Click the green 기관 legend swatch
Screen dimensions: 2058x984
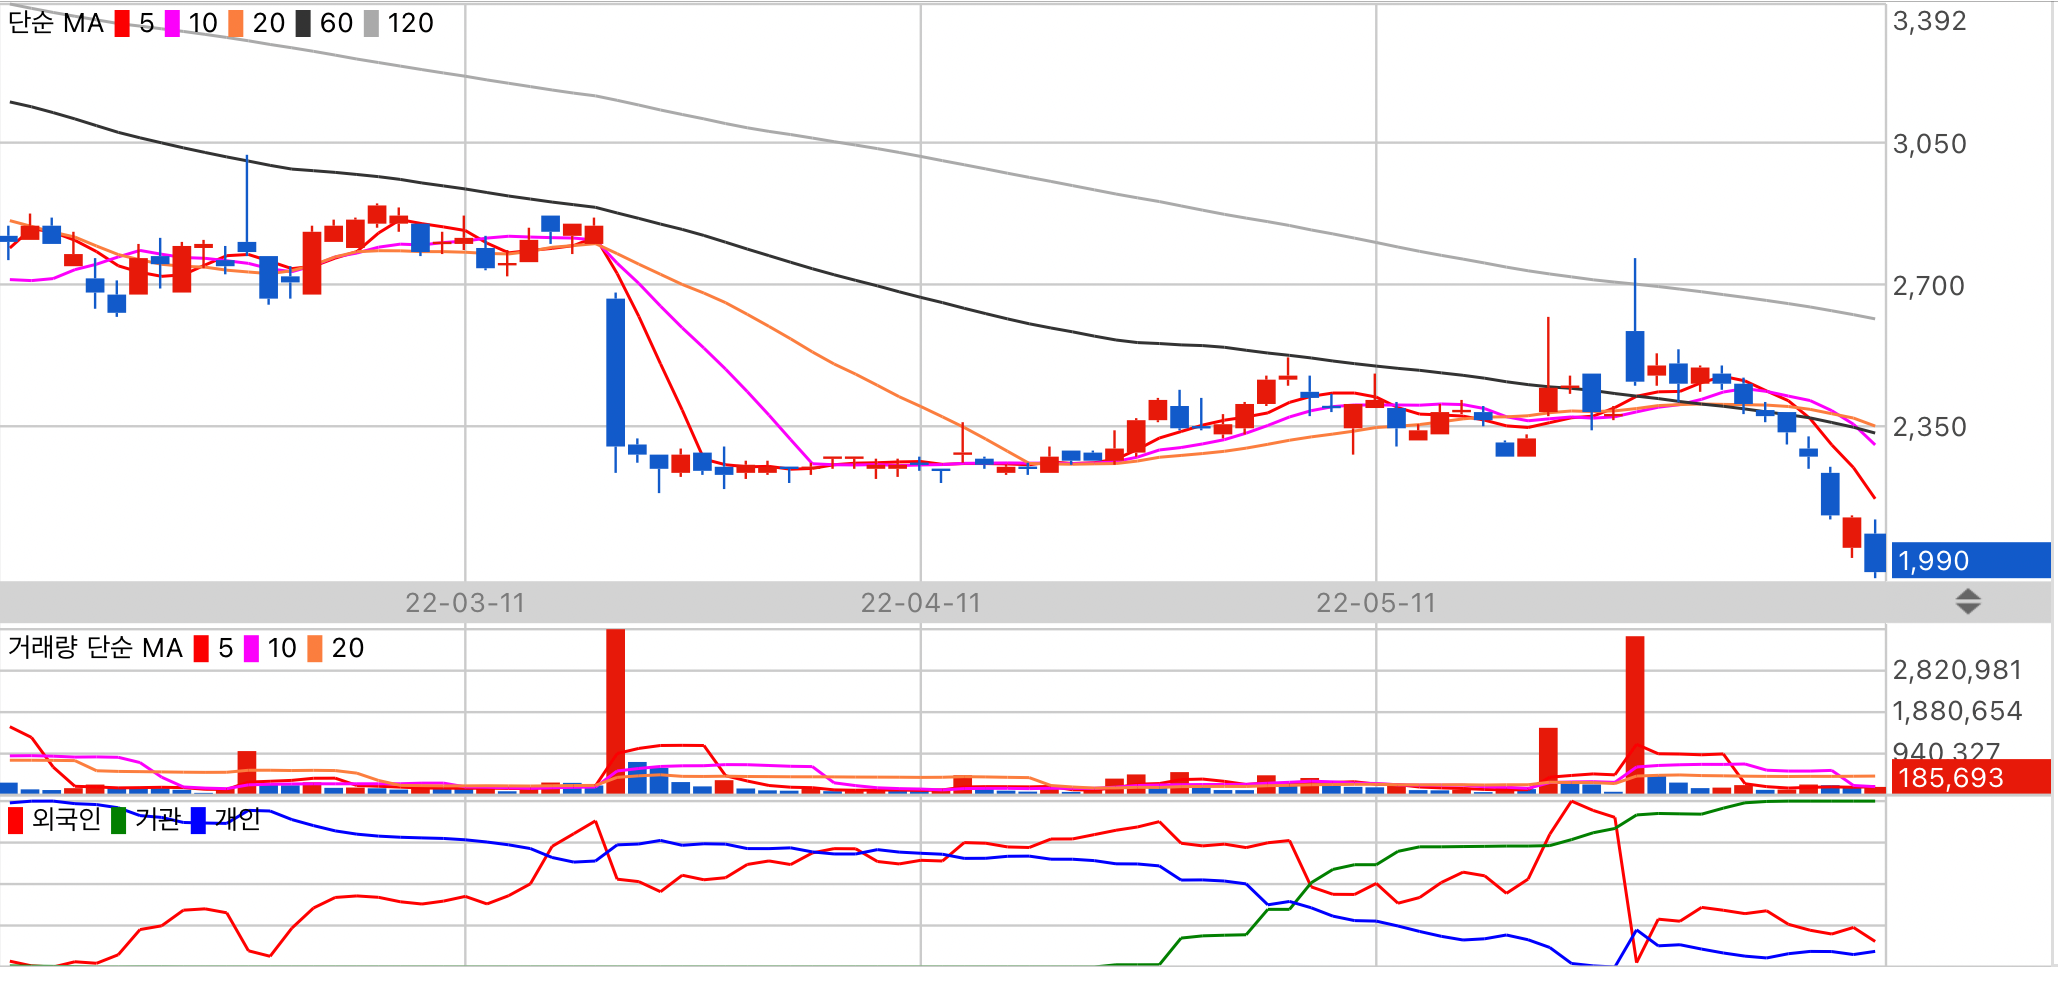(119, 820)
